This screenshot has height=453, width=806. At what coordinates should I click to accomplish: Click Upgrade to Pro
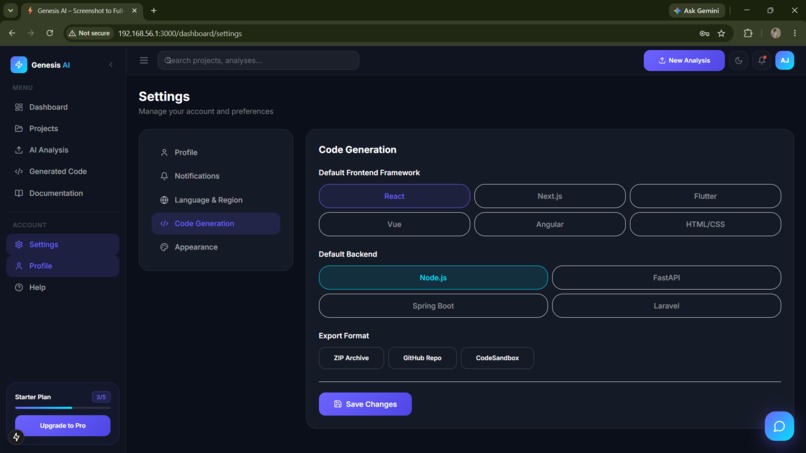click(63, 426)
